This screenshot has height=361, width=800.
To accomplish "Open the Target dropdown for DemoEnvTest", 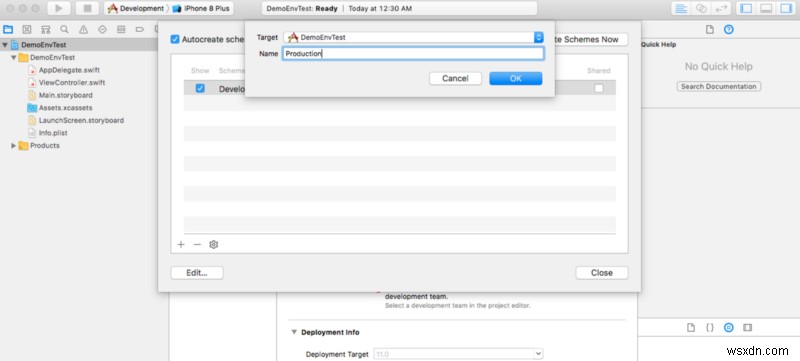I will tap(414, 37).
